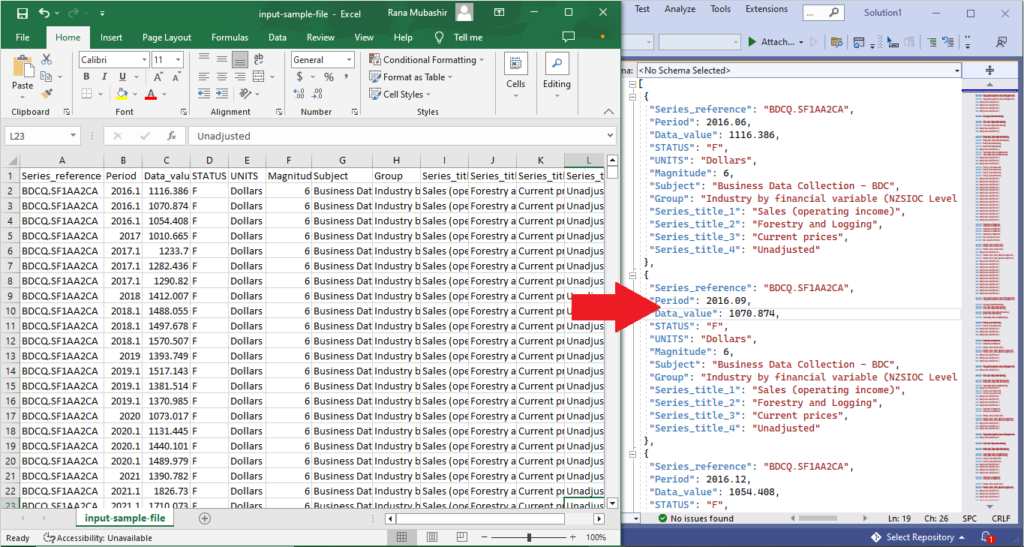Open the Editing group button
The height and width of the screenshot is (547, 1024).
tap(556, 76)
